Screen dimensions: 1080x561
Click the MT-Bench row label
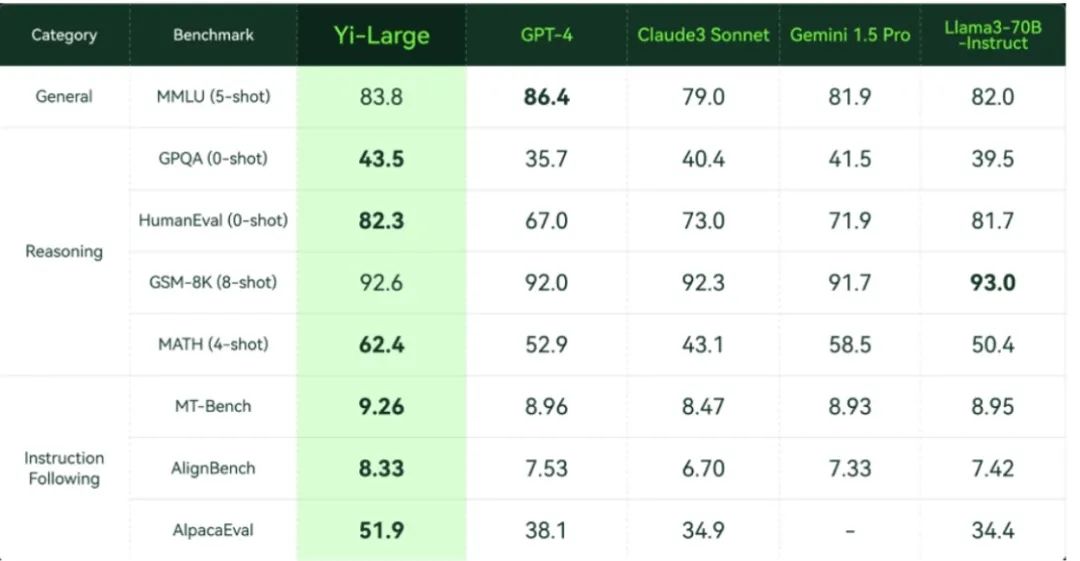214,406
